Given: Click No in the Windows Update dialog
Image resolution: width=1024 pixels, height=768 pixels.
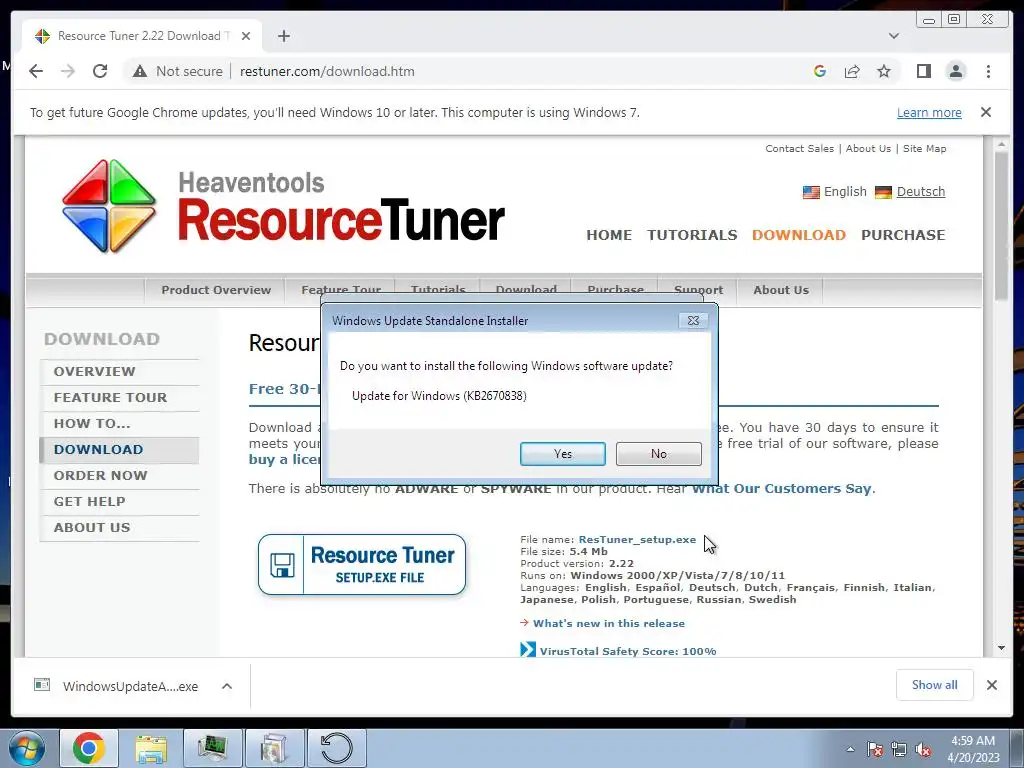Looking at the screenshot, I should (x=658, y=454).
